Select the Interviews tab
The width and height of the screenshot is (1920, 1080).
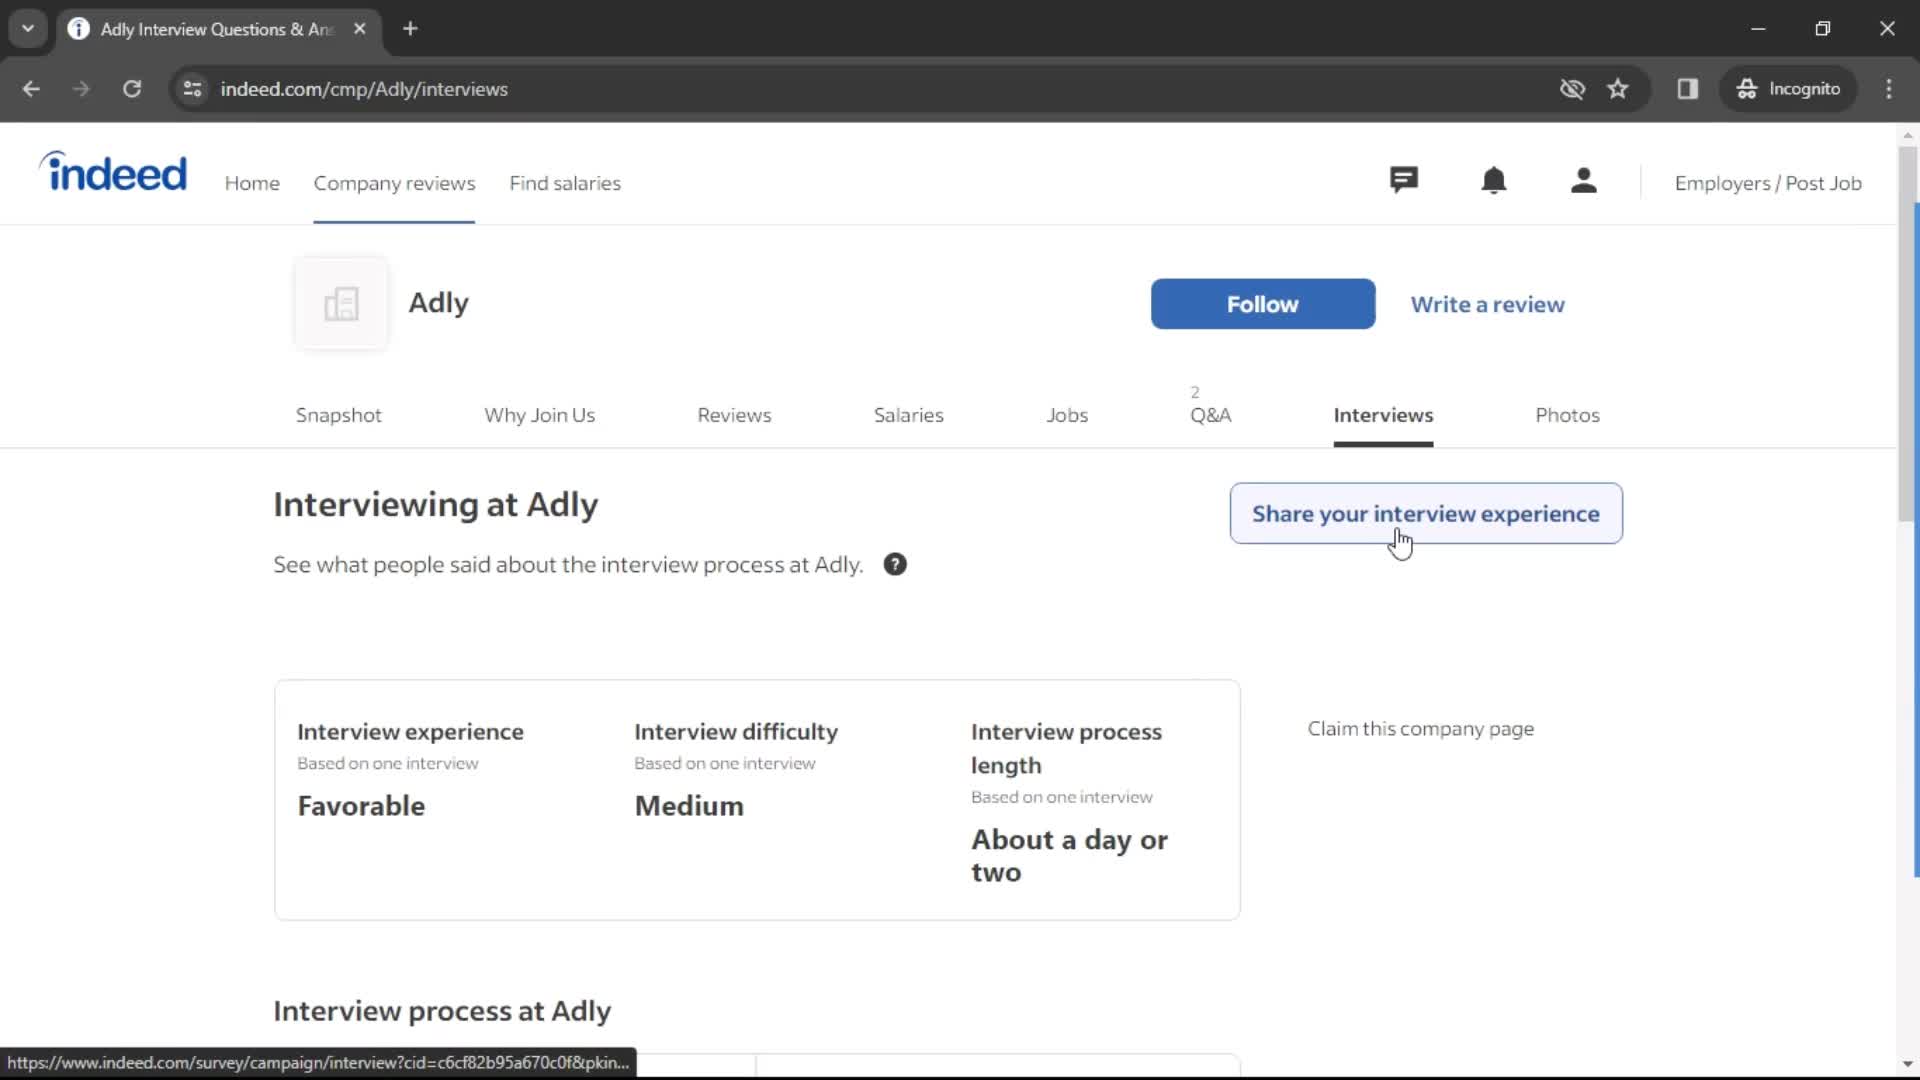click(1383, 414)
